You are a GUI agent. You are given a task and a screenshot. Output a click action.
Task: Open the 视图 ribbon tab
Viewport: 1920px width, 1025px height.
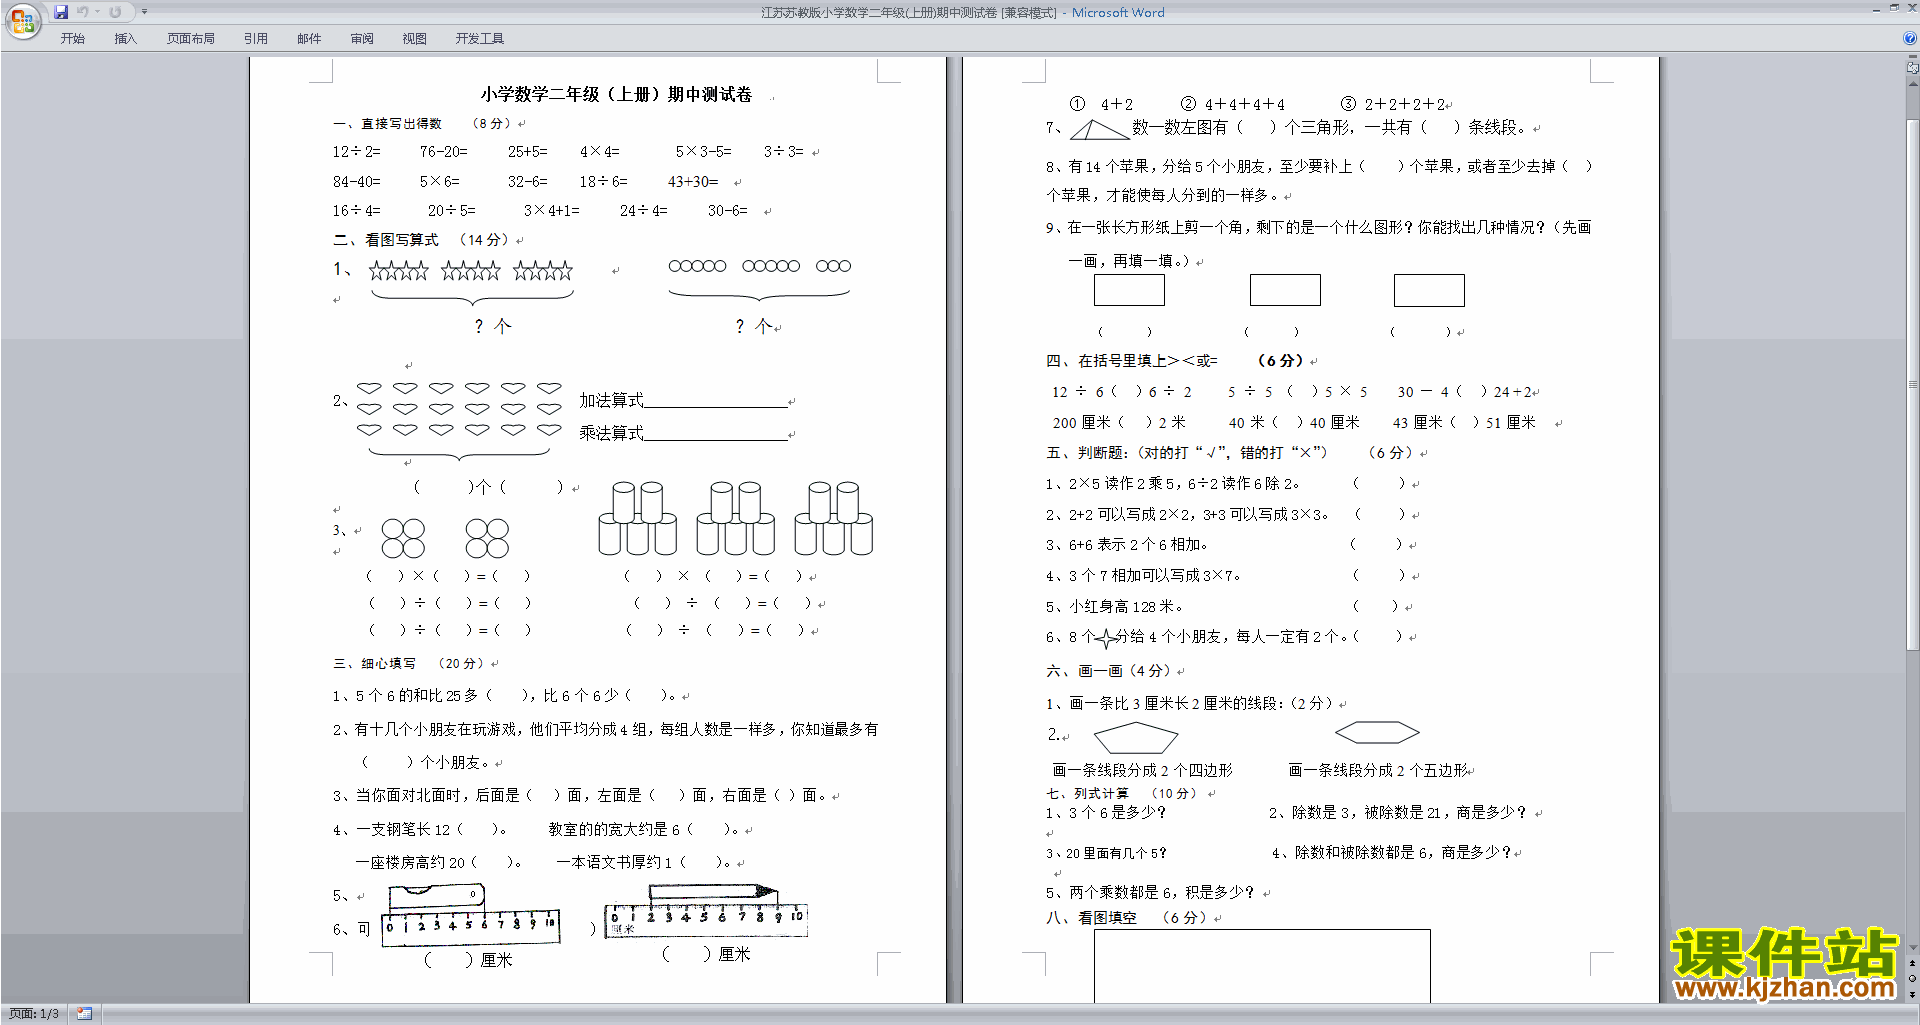pyautogui.click(x=415, y=38)
